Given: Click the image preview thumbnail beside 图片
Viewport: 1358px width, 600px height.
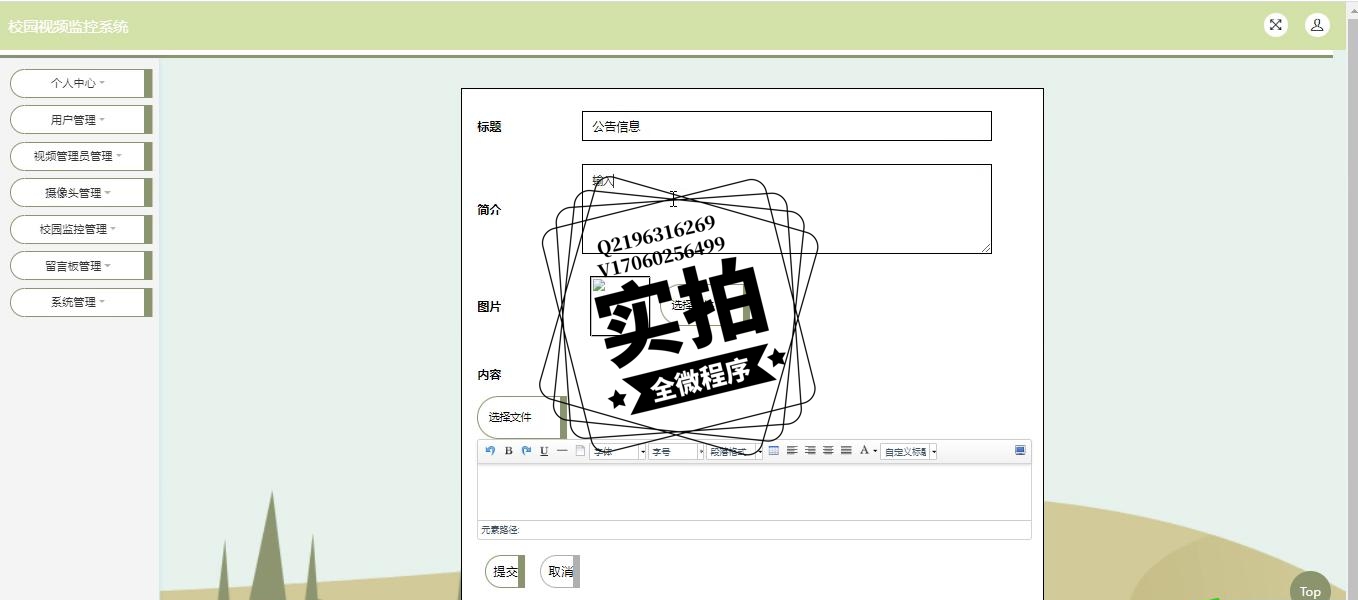Looking at the screenshot, I should pos(620,306).
